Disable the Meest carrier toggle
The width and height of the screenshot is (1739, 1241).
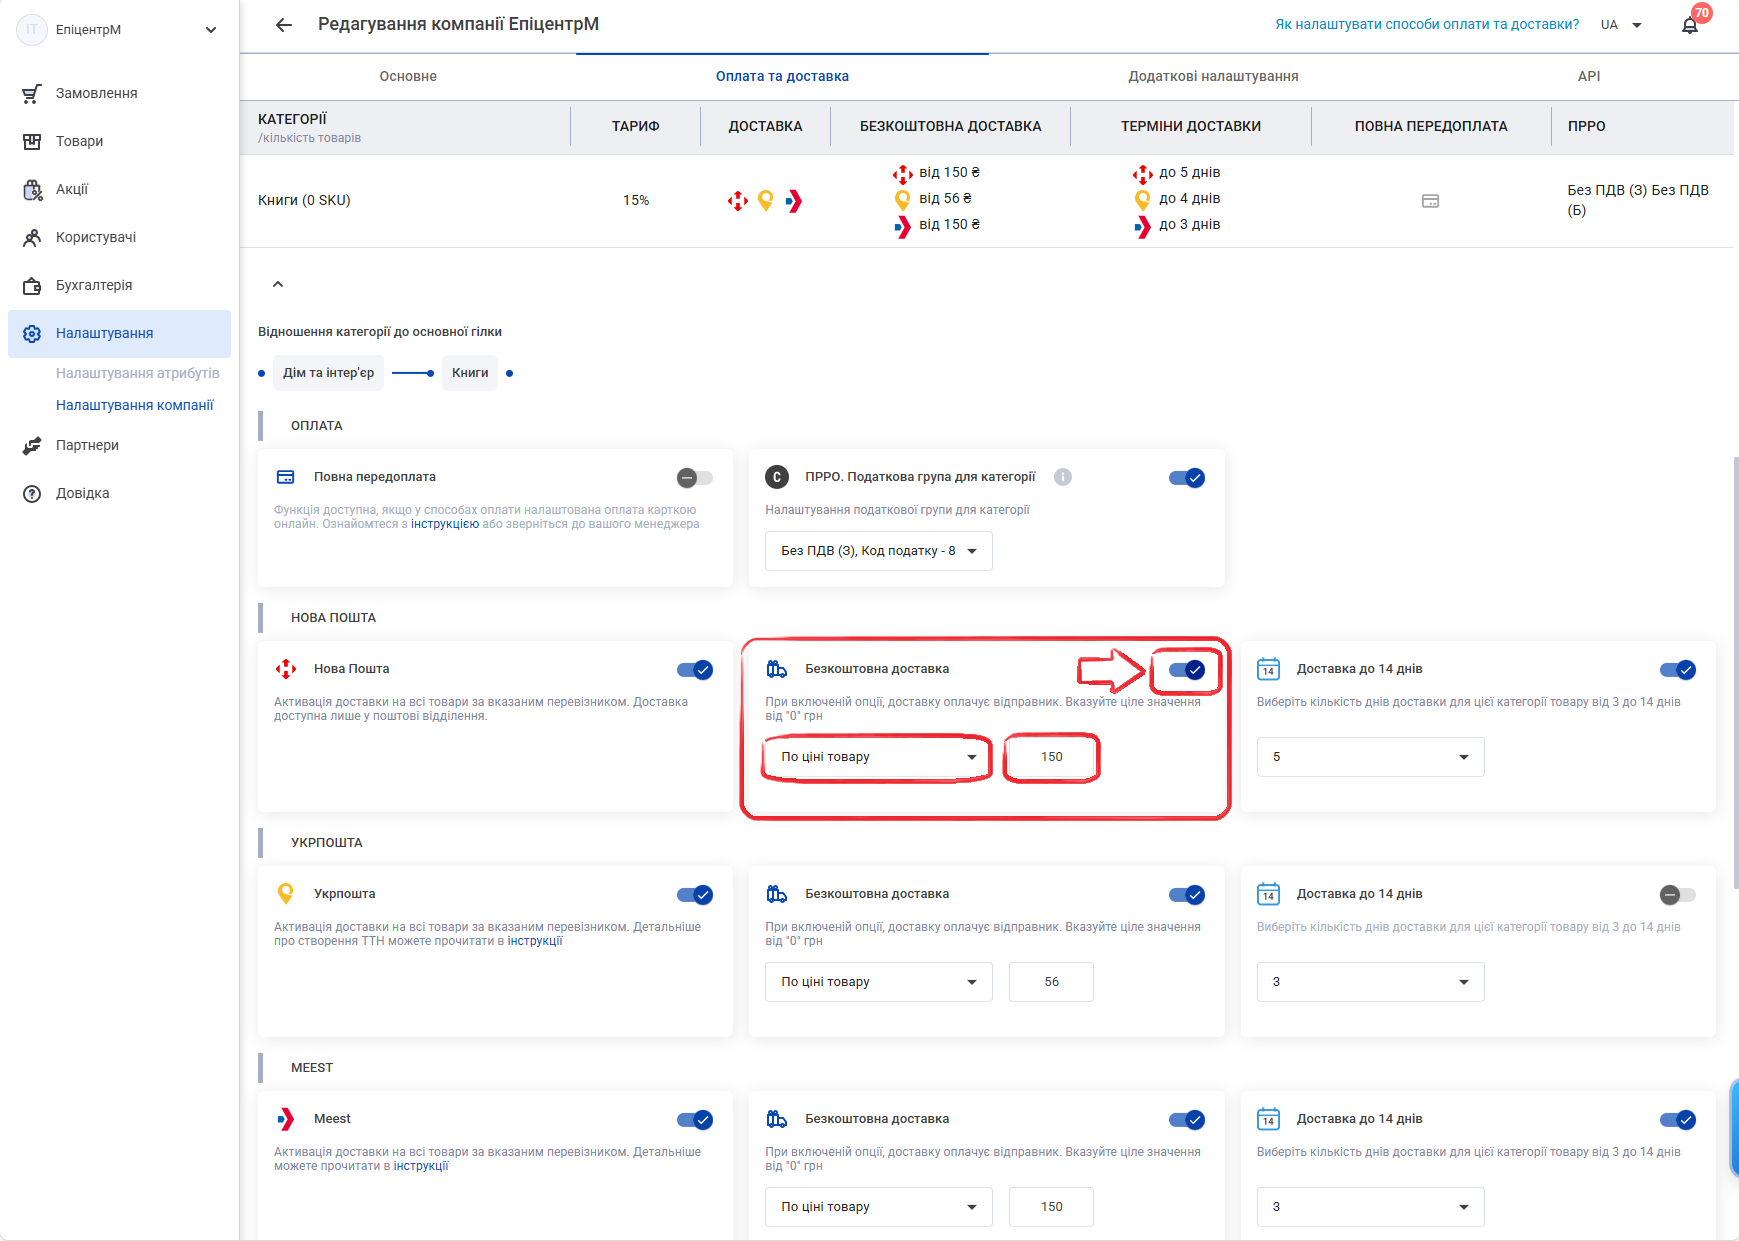click(x=695, y=1120)
